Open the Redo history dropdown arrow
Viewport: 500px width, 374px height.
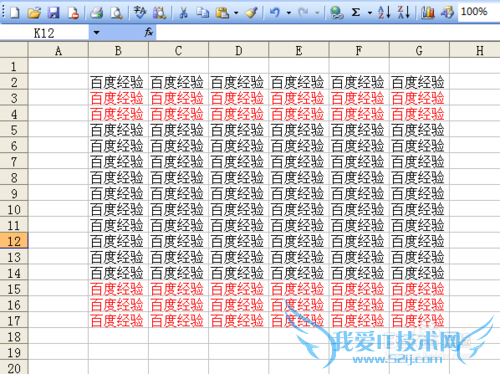(317, 13)
